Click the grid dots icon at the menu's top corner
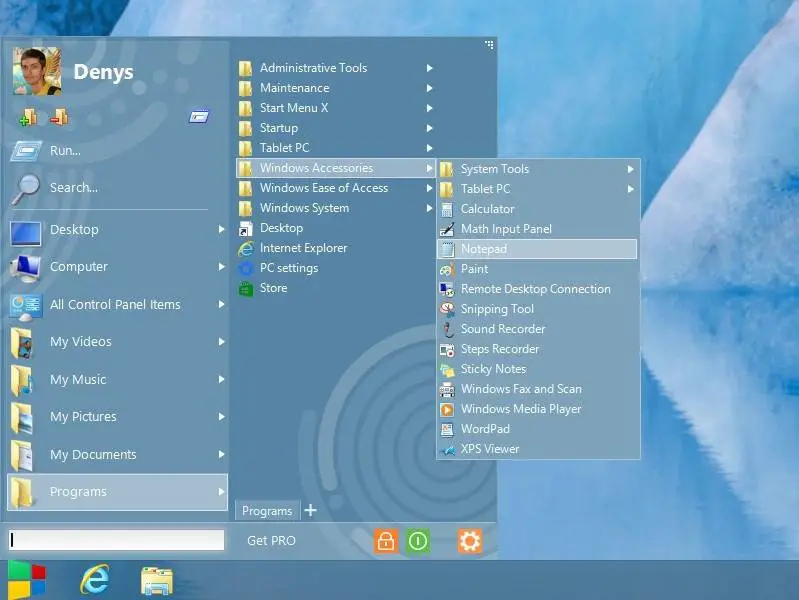Viewport: 799px width, 600px height. tap(489, 45)
